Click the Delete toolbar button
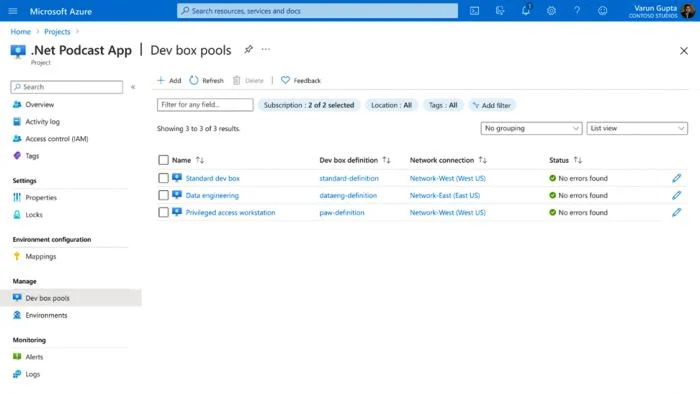This screenshot has width=700, height=394. [248, 80]
